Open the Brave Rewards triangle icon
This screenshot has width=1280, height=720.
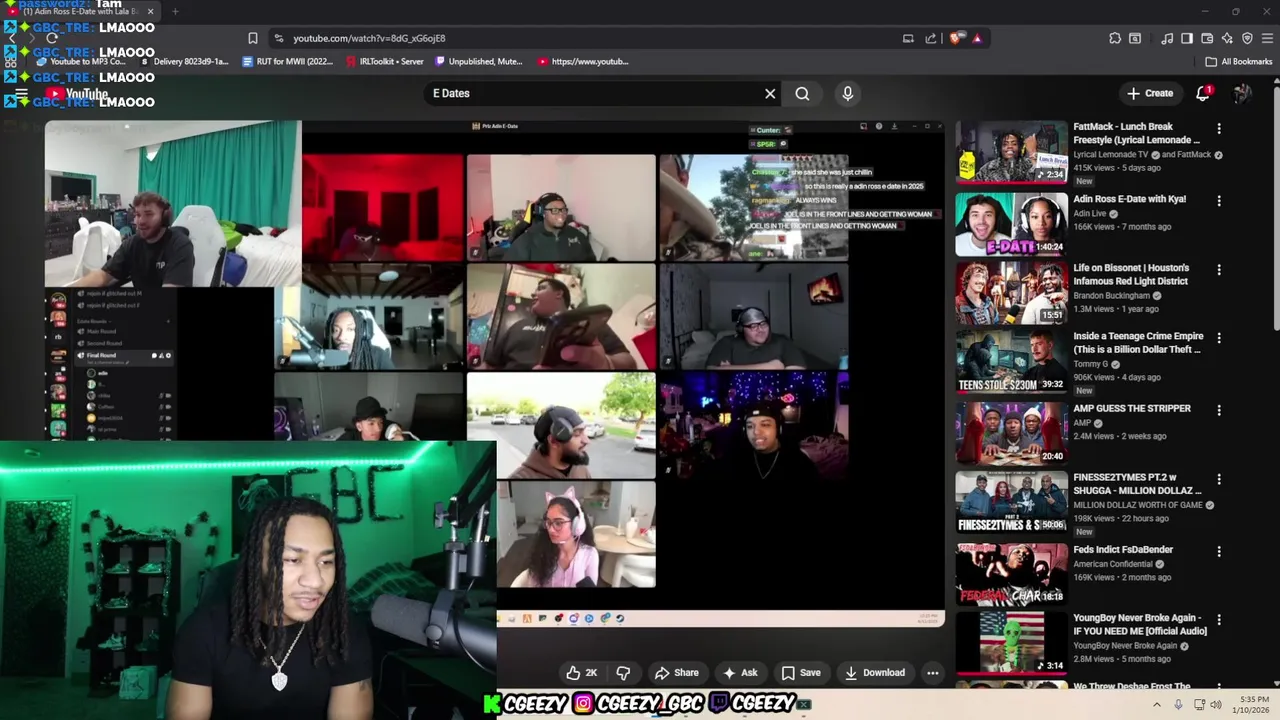click(977, 38)
